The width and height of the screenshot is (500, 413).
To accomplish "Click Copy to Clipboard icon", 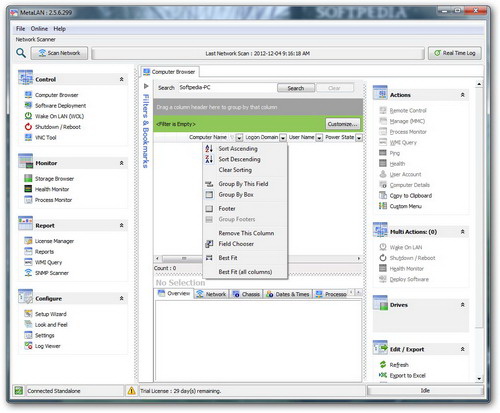I will pyautogui.click(x=383, y=195).
